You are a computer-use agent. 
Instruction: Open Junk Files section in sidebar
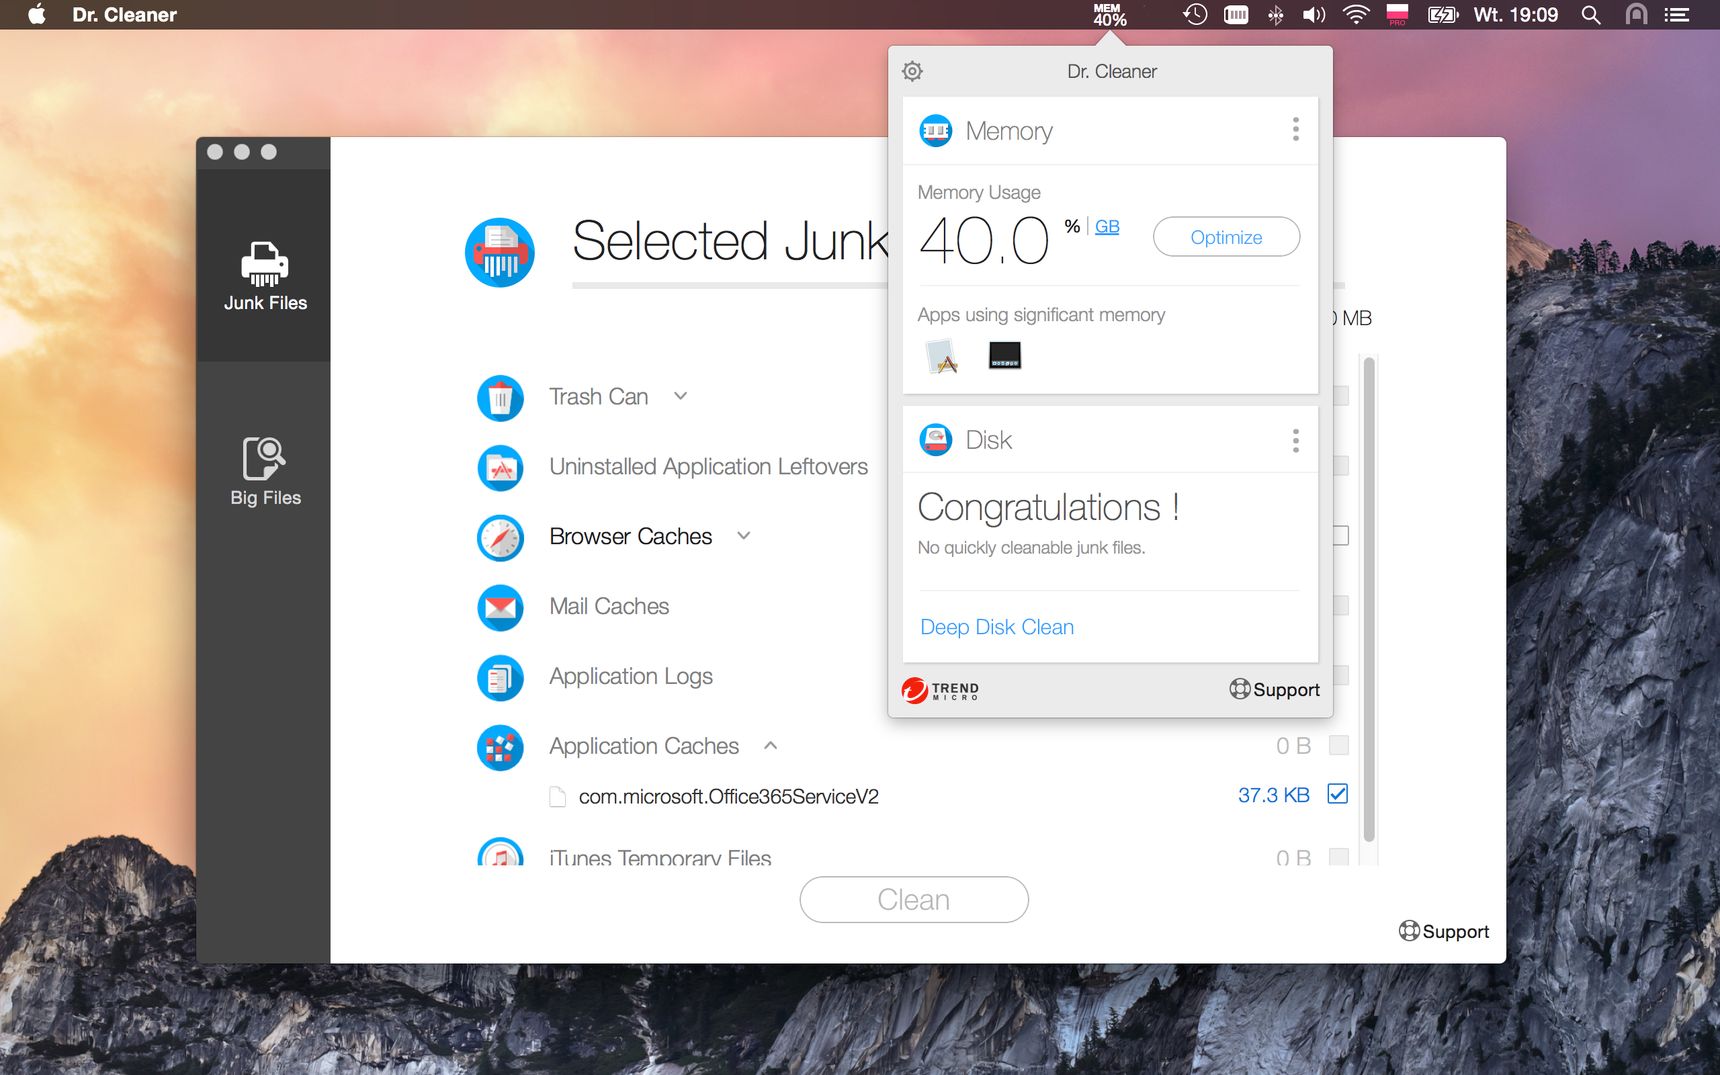click(264, 276)
